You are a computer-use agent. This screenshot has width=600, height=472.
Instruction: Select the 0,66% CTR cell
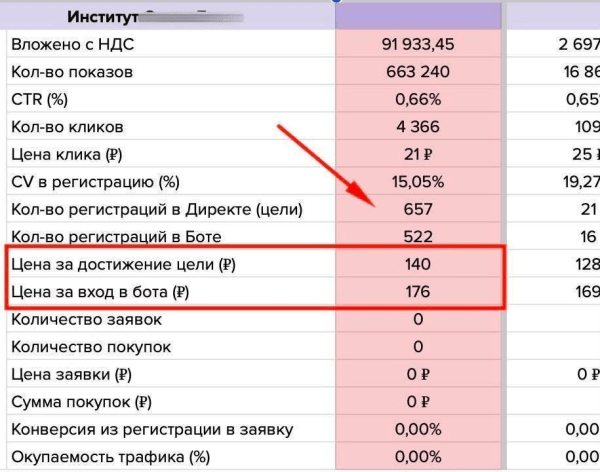417,99
